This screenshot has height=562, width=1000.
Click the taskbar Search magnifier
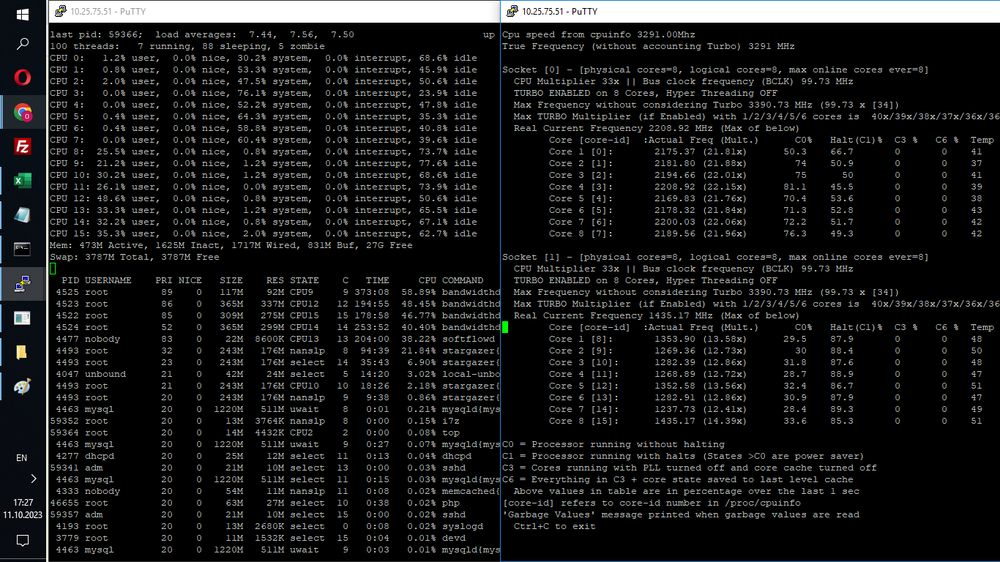point(22,44)
